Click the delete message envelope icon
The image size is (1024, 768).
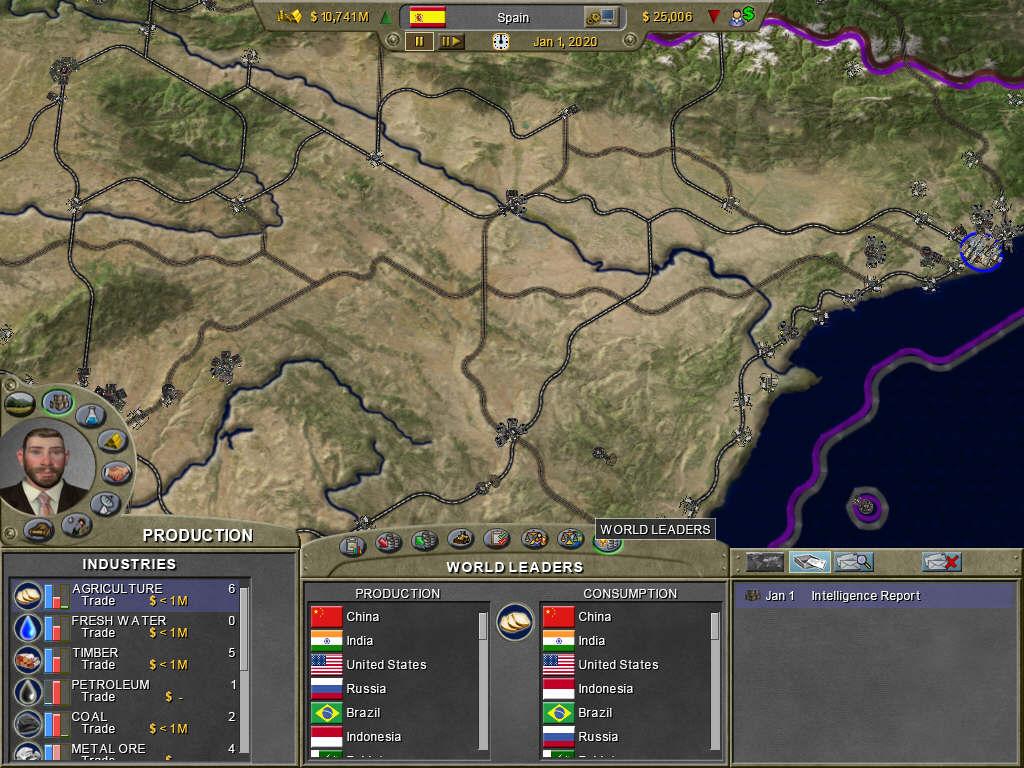click(941, 562)
